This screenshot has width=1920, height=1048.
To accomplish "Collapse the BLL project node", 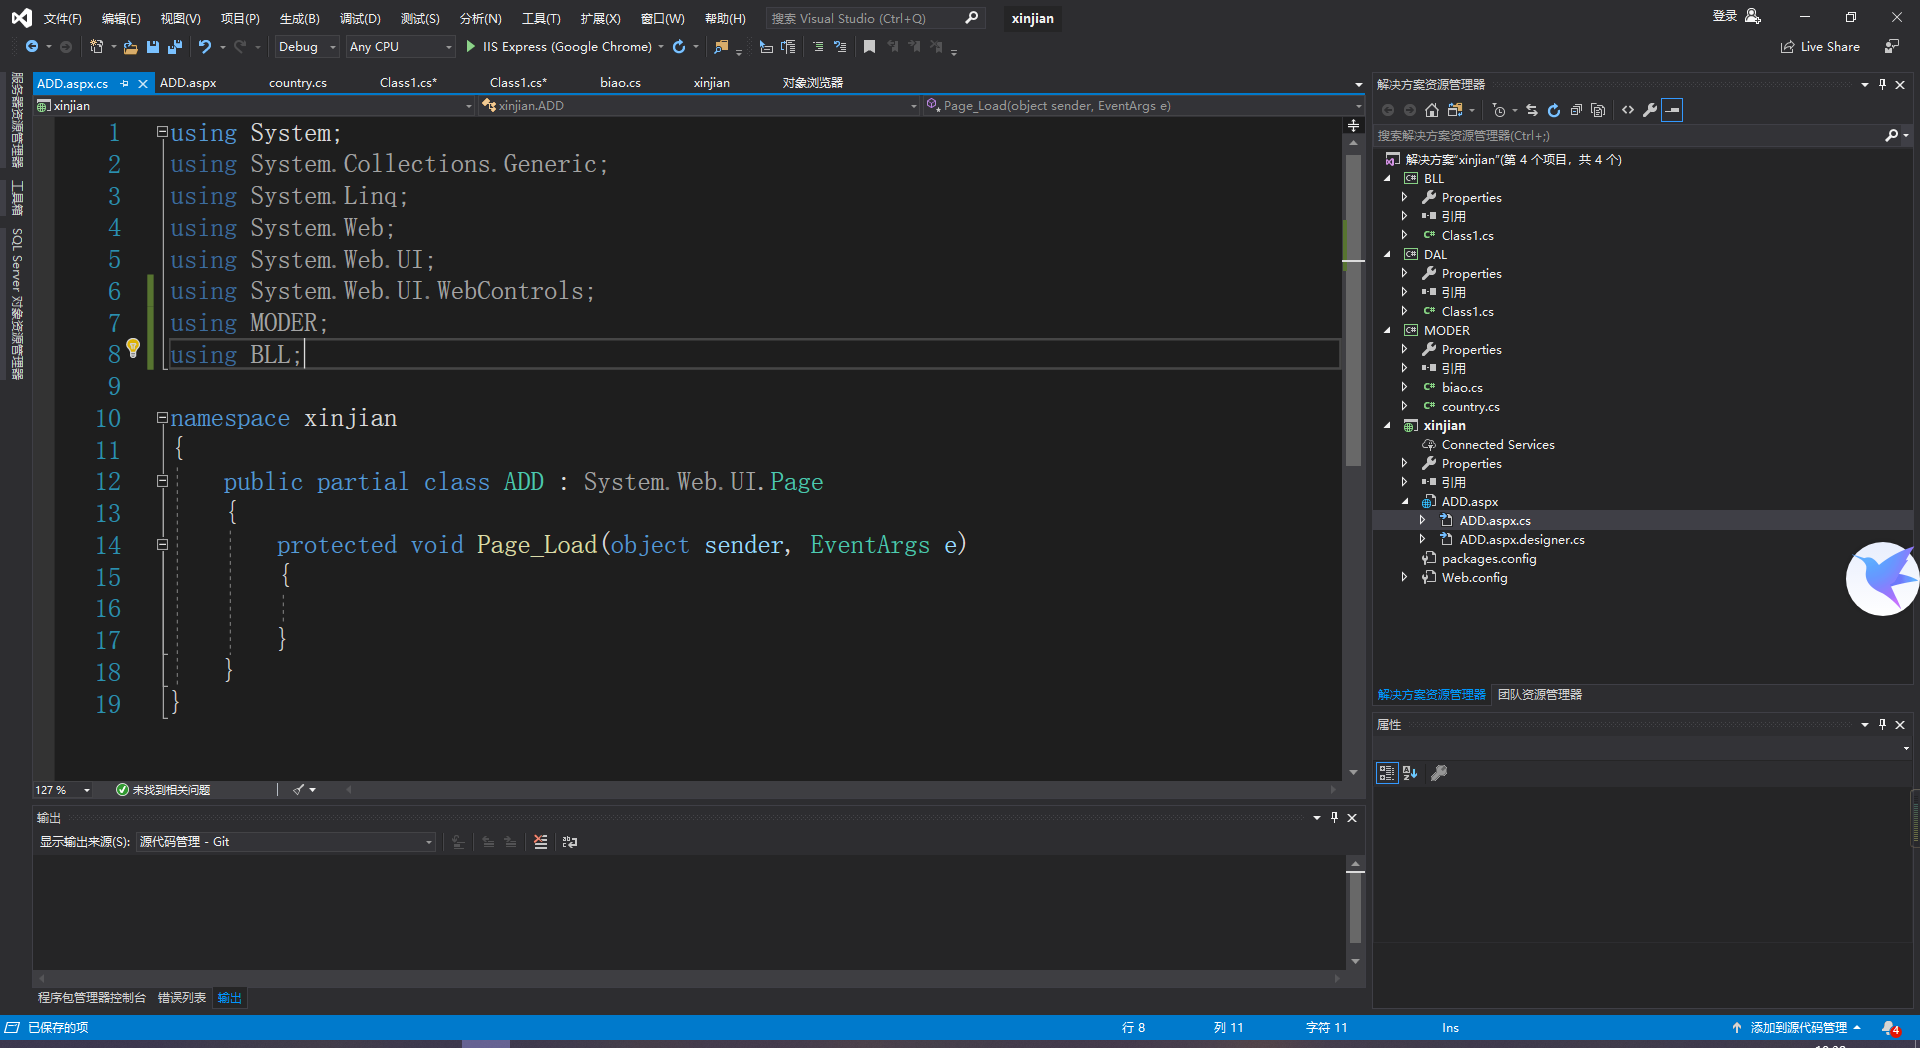I will [1387, 179].
